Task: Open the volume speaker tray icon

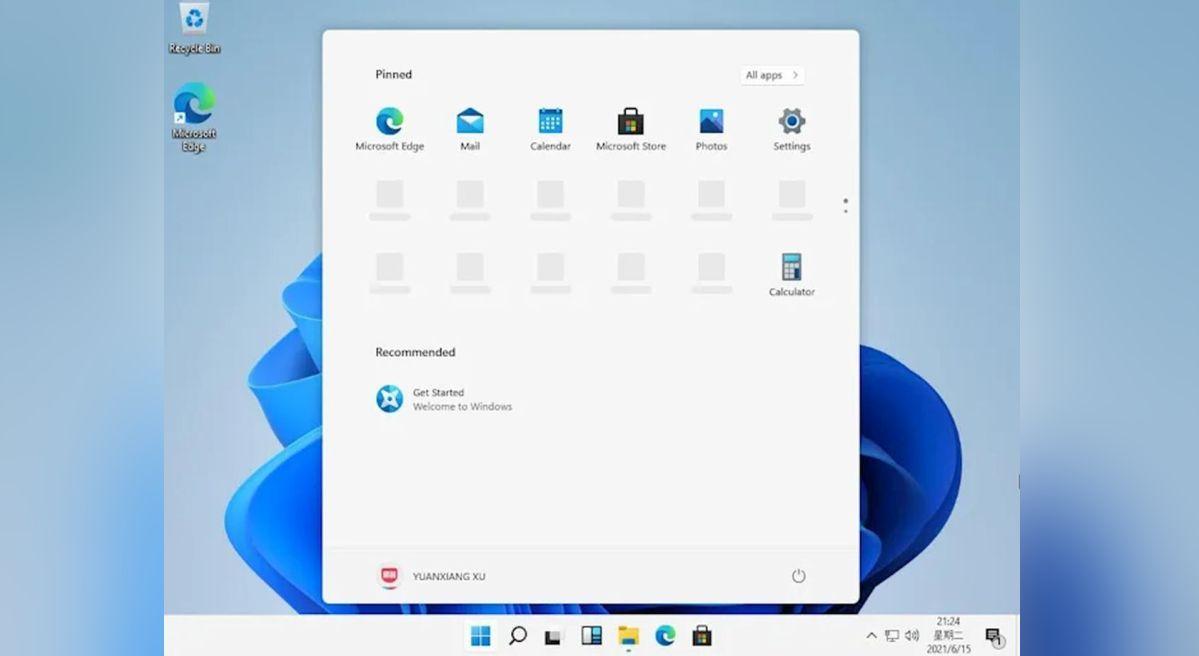Action: click(911, 635)
